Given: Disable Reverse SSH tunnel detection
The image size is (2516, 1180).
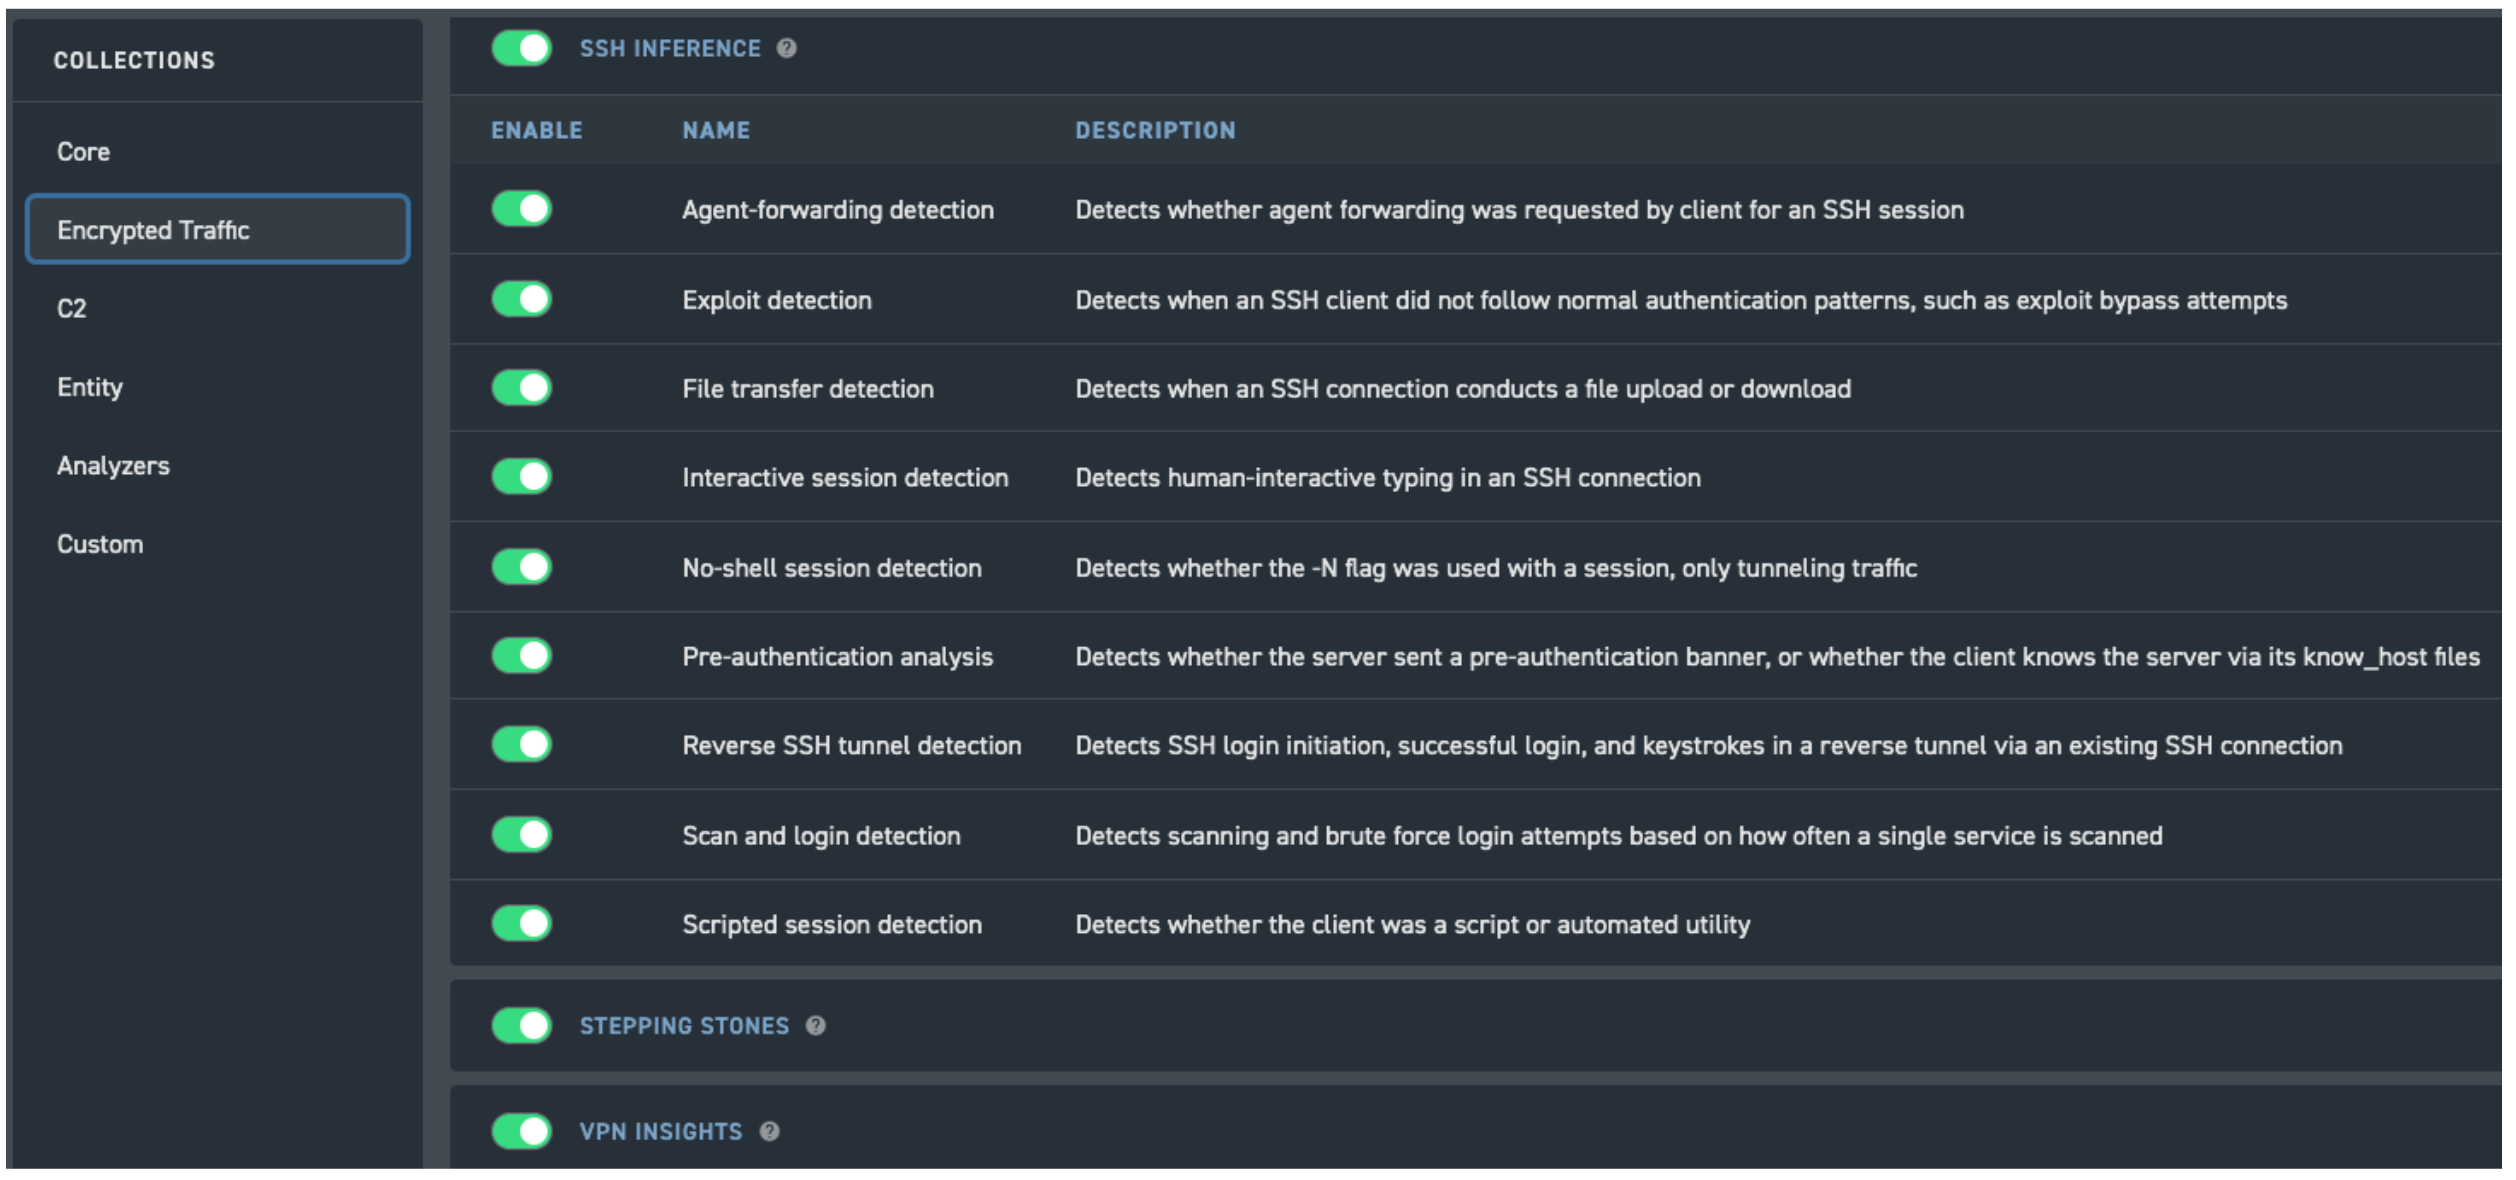Looking at the screenshot, I should pyautogui.click(x=522, y=745).
